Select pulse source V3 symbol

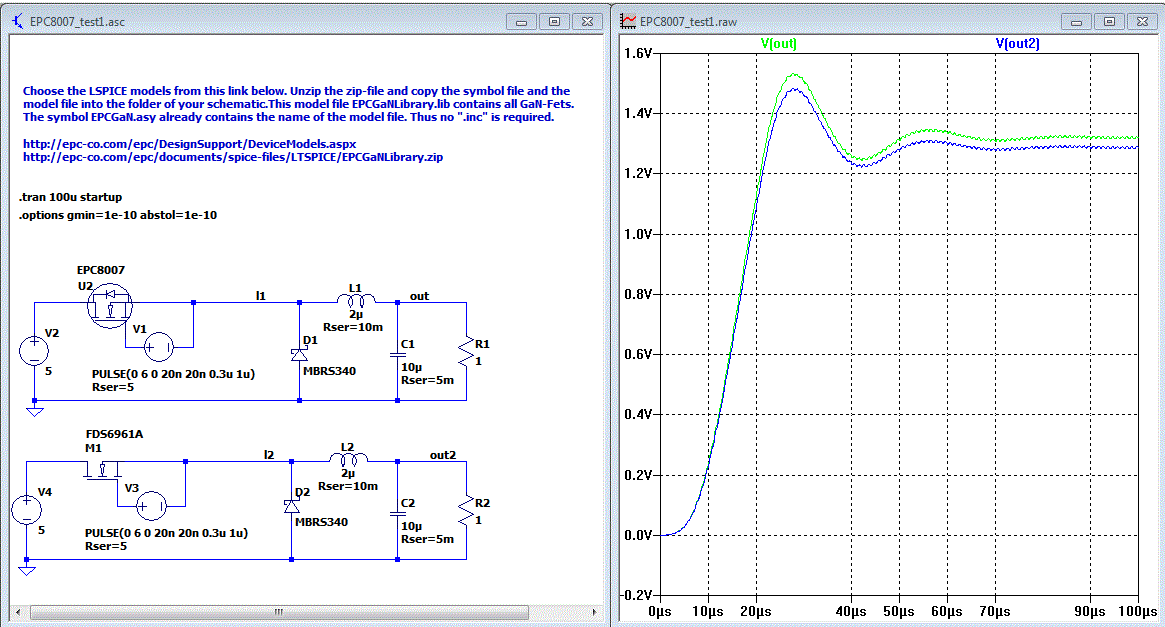point(152,506)
